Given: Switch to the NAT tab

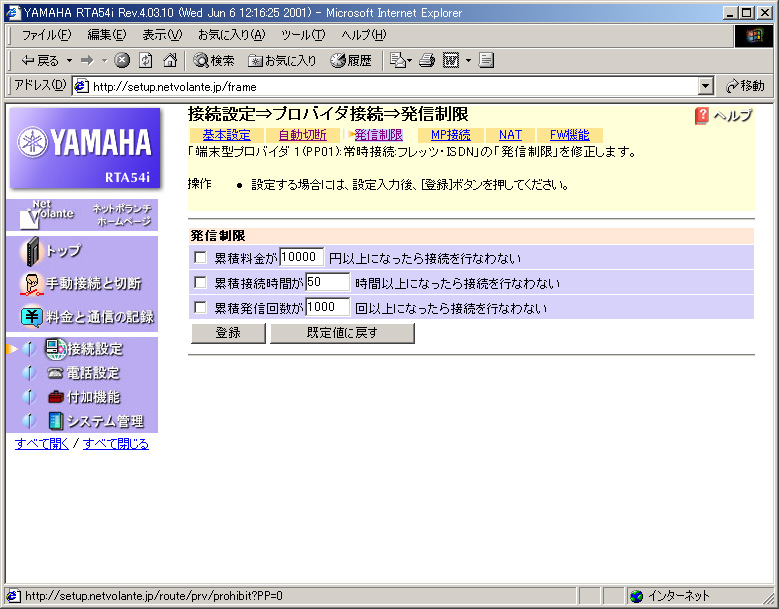Looking at the screenshot, I should click(510, 135).
